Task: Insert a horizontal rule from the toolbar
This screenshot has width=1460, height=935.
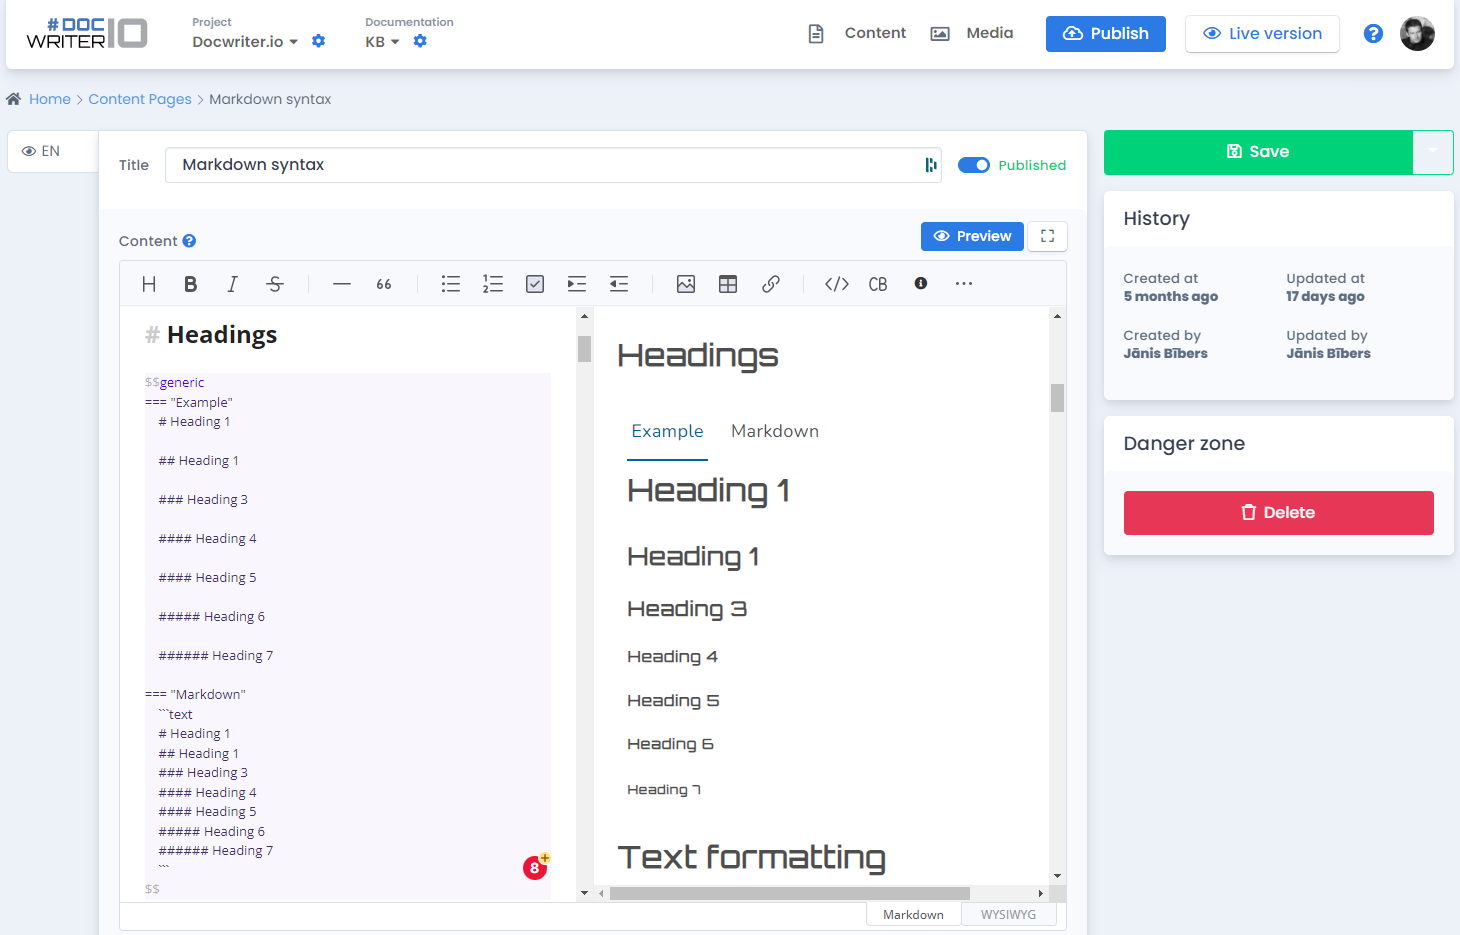Action: tap(341, 284)
